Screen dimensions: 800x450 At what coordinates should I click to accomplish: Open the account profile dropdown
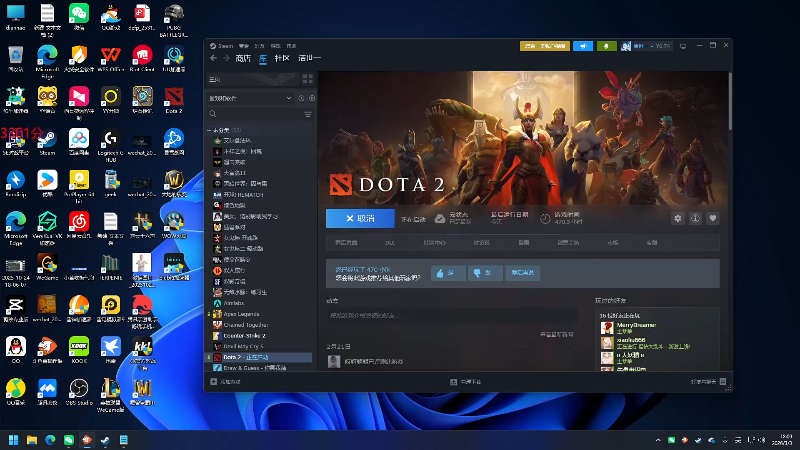point(646,46)
